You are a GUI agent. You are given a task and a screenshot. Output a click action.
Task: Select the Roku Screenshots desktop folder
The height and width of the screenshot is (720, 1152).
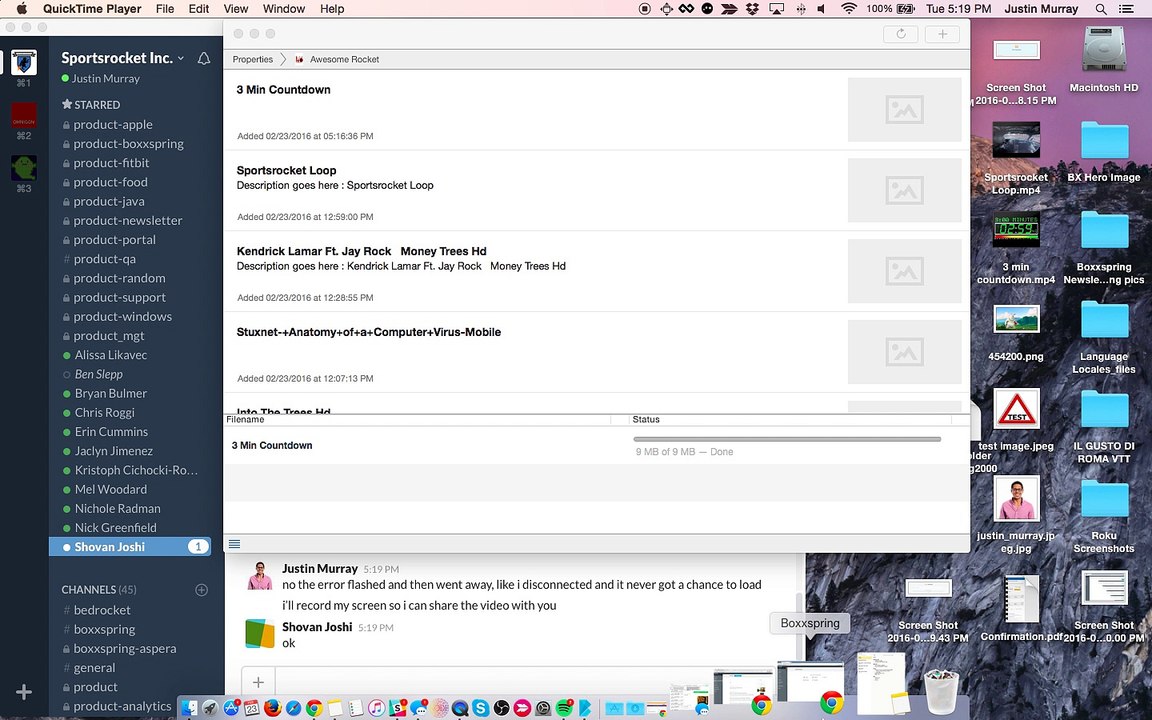1104,516
